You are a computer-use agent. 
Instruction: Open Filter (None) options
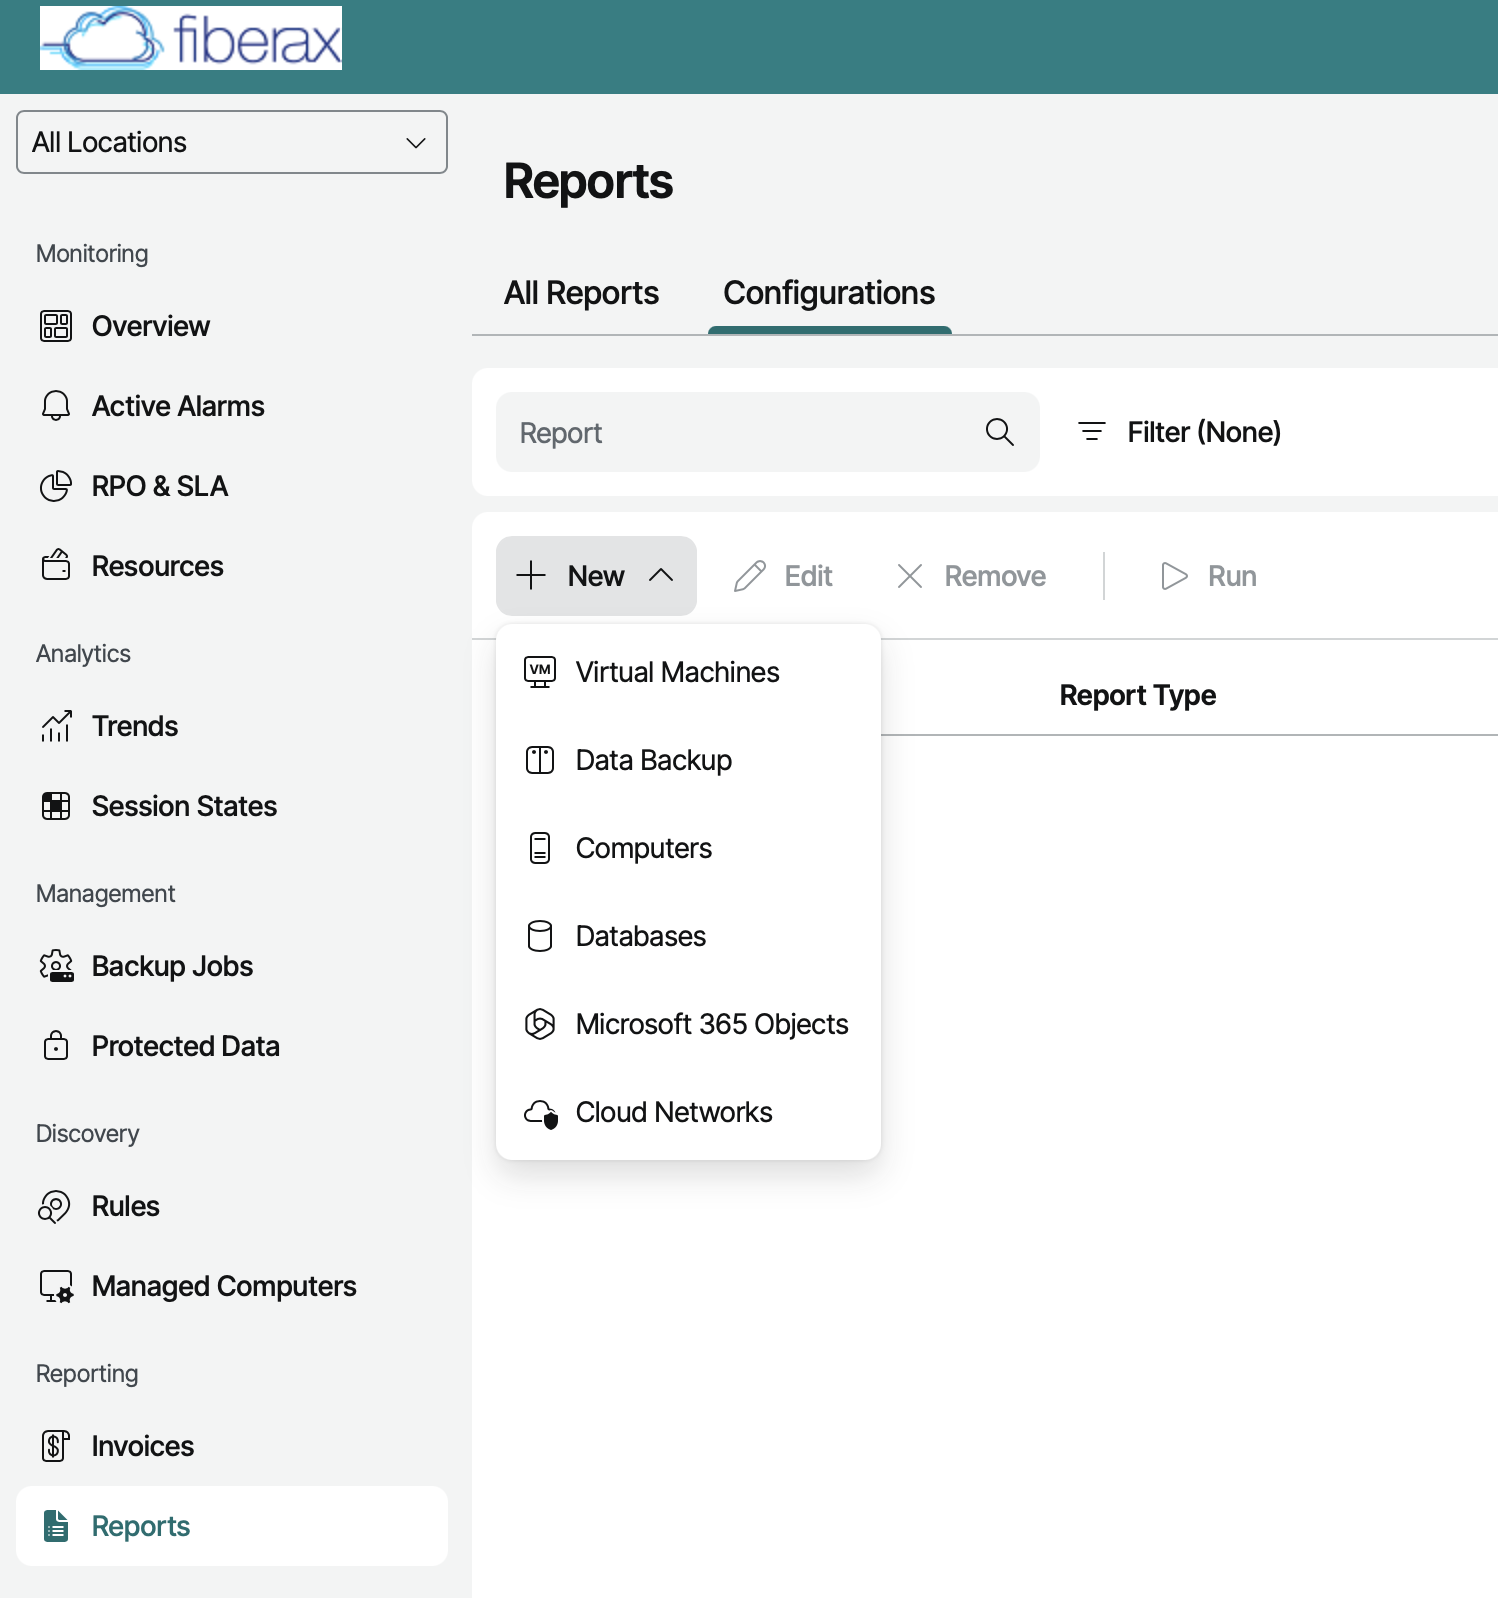pos(1180,432)
